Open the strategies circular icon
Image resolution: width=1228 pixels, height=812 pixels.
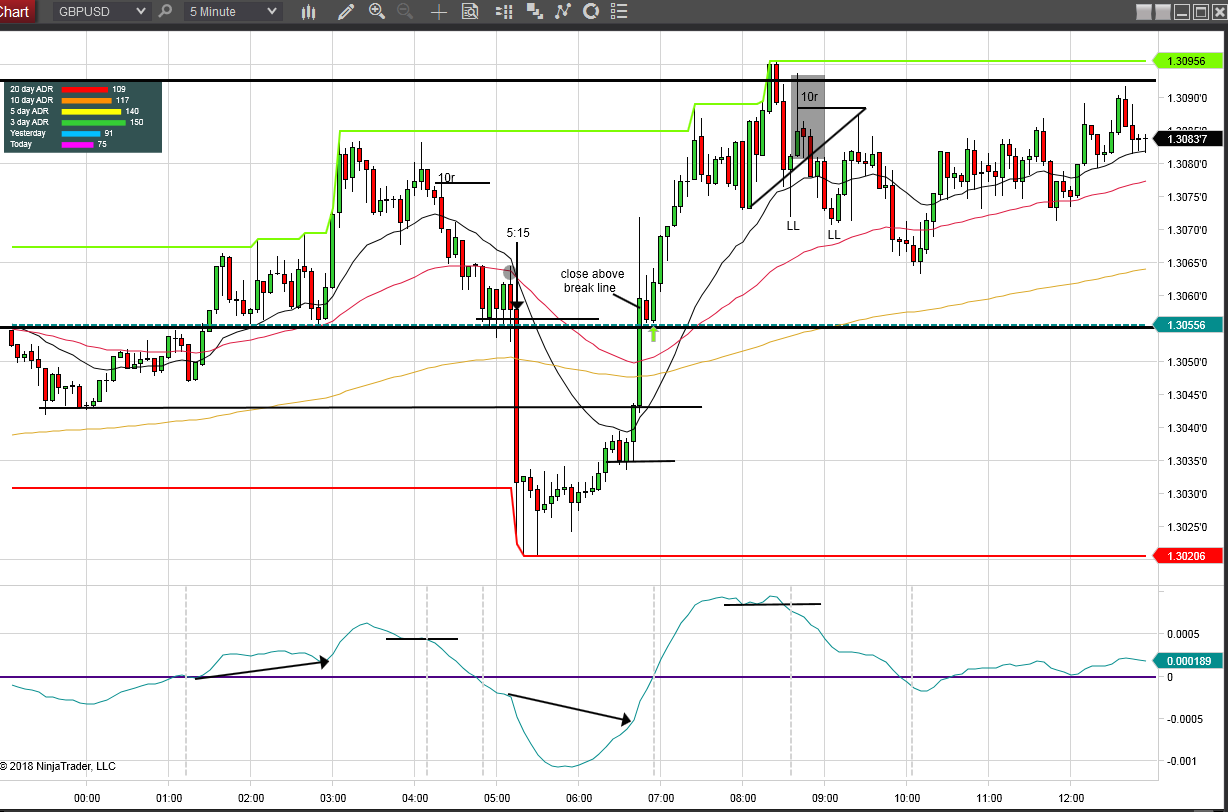tap(591, 12)
